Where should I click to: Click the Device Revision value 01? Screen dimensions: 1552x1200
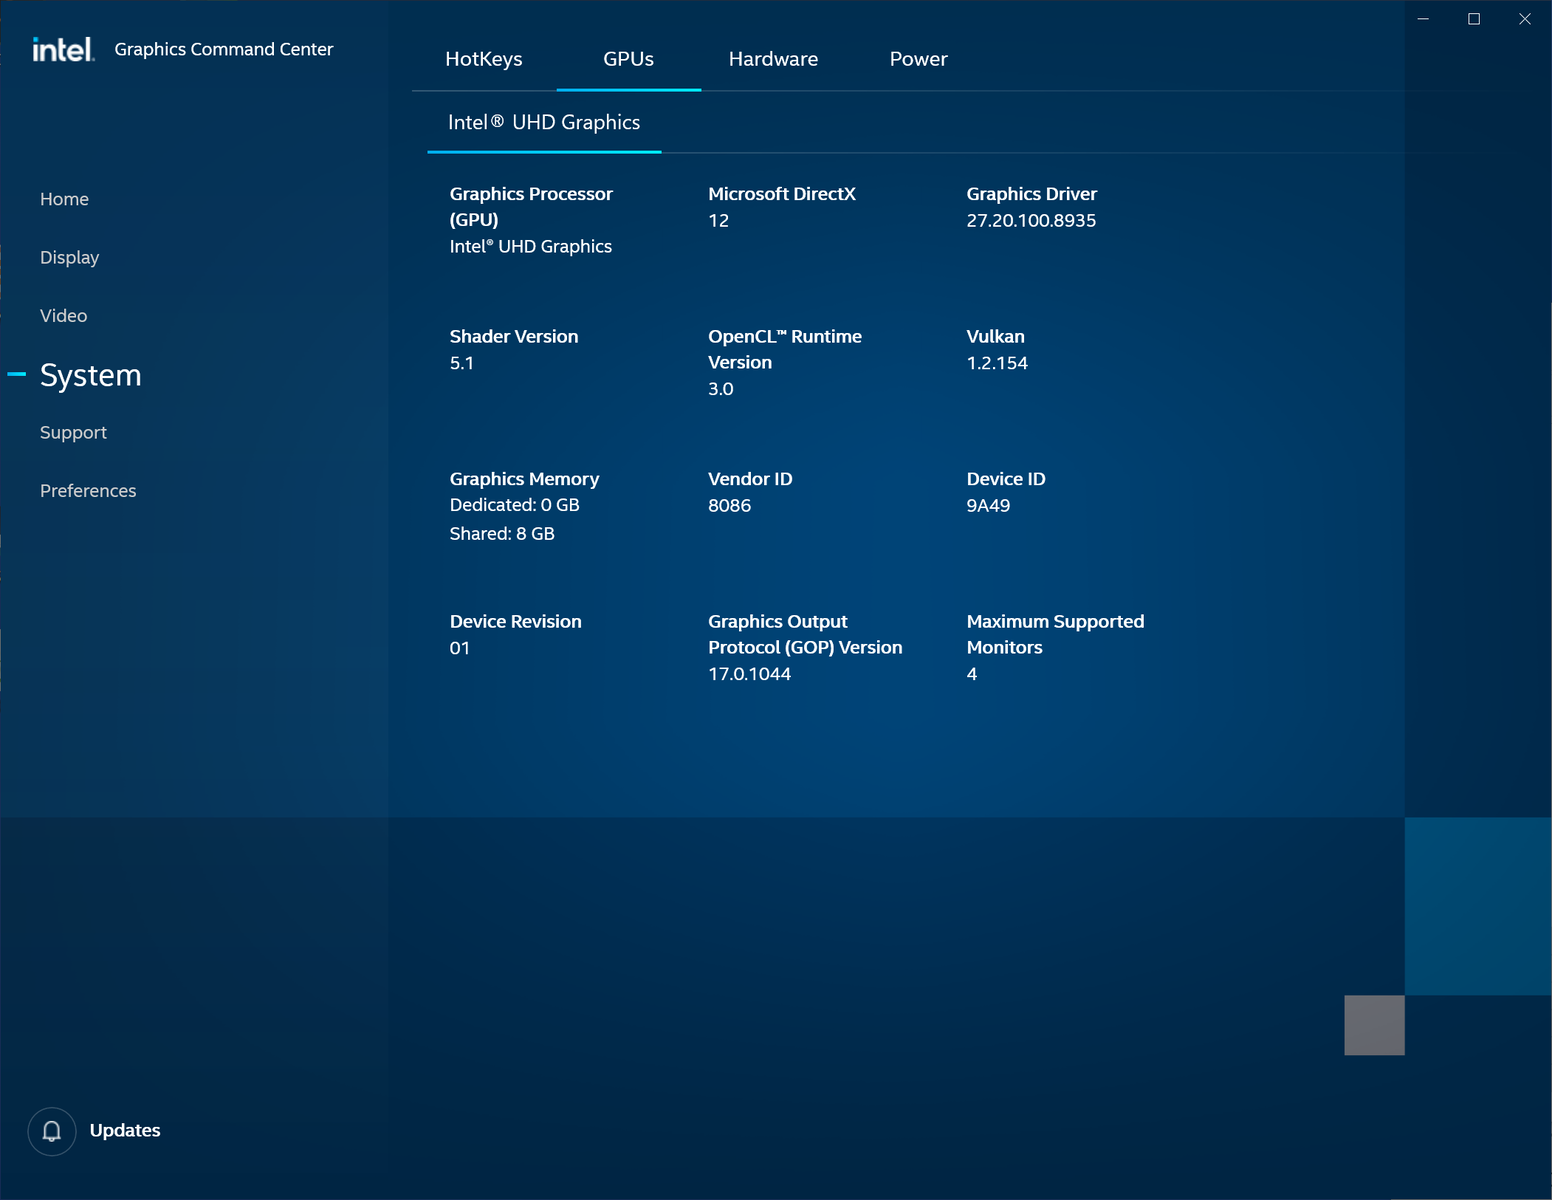tap(459, 648)
